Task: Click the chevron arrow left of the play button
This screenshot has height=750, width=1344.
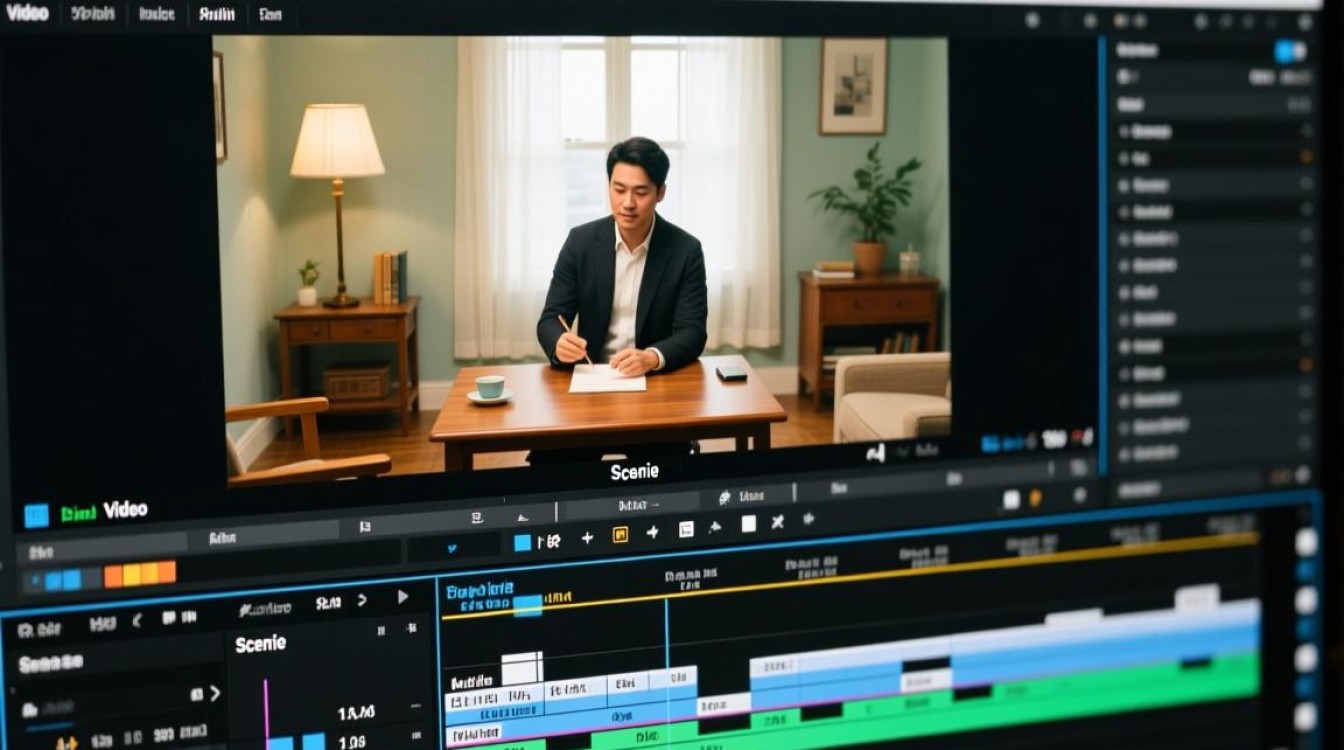Action: click(362, 600)
